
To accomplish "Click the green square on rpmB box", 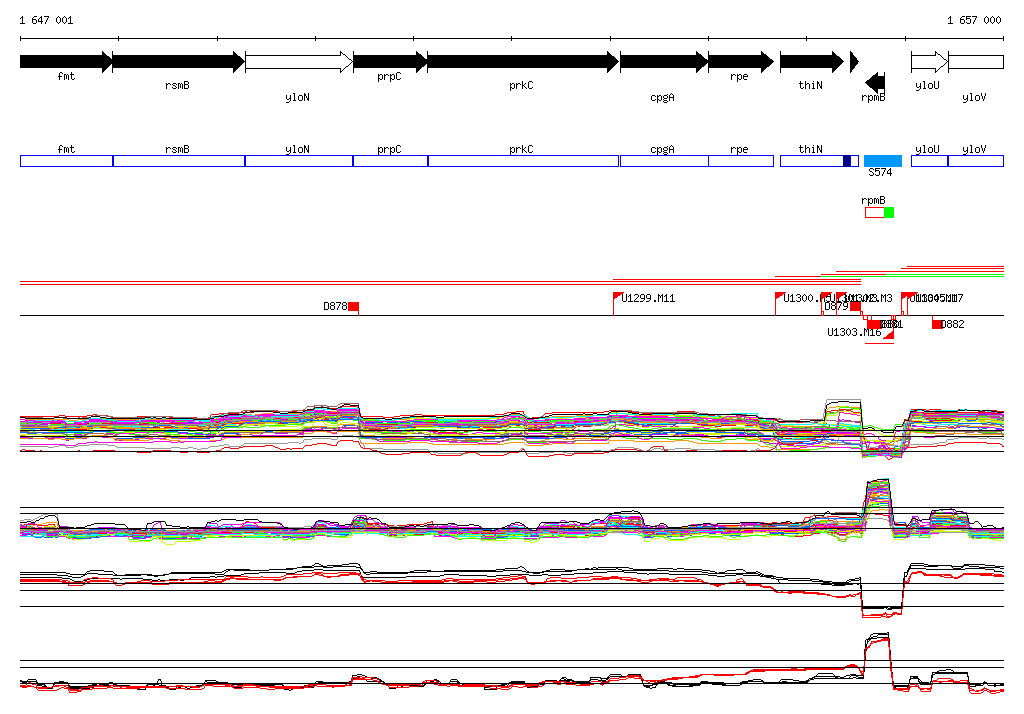I will coord(889,212).
